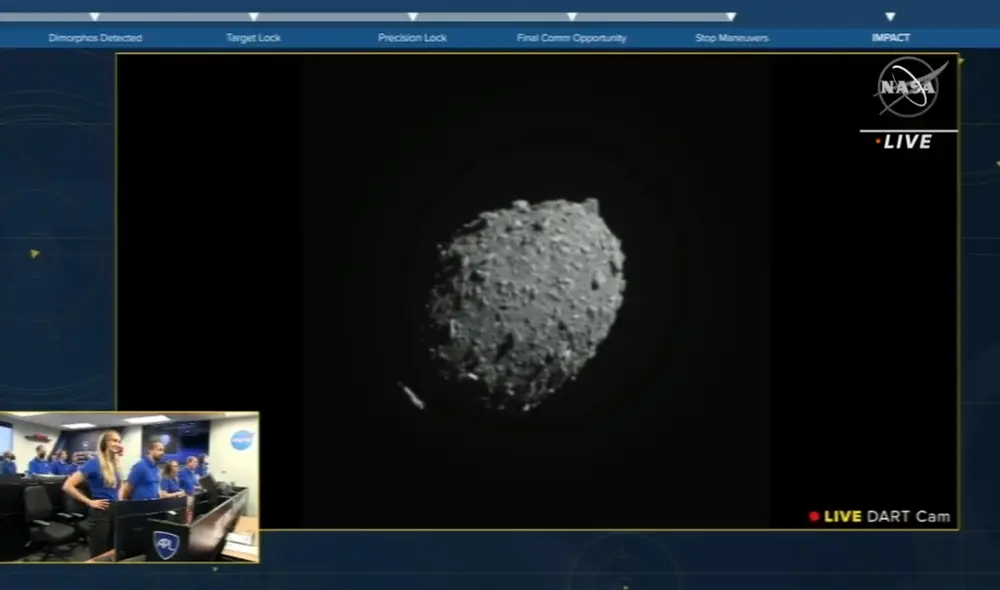The image size is (1000, 590).
Task: Expand the Dimorphos Detected milestone details
Action: click(x=95, y=37)
